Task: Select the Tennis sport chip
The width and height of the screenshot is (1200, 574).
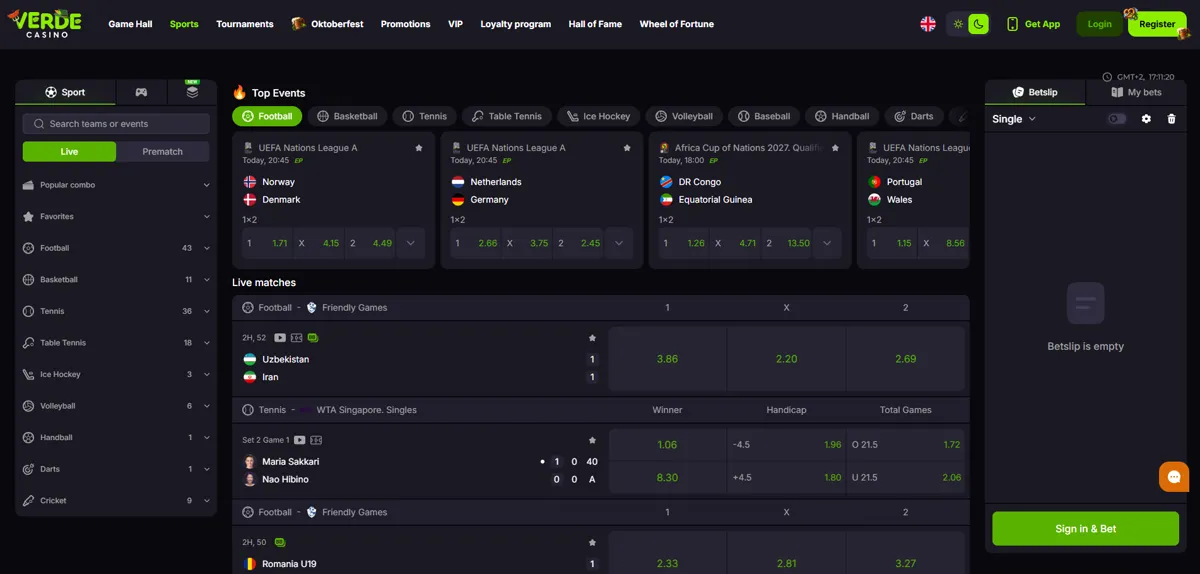Action: (425, 116)
